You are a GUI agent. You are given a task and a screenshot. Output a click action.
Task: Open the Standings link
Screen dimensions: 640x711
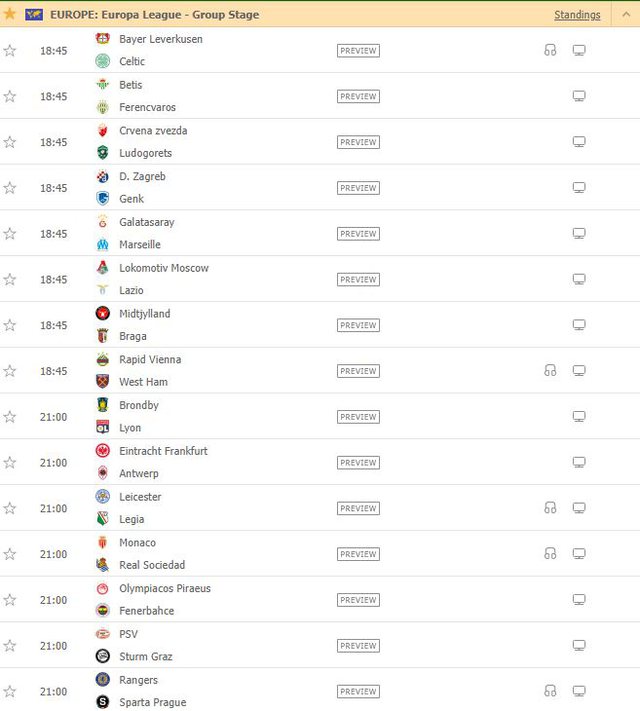[x=577, y=15]
